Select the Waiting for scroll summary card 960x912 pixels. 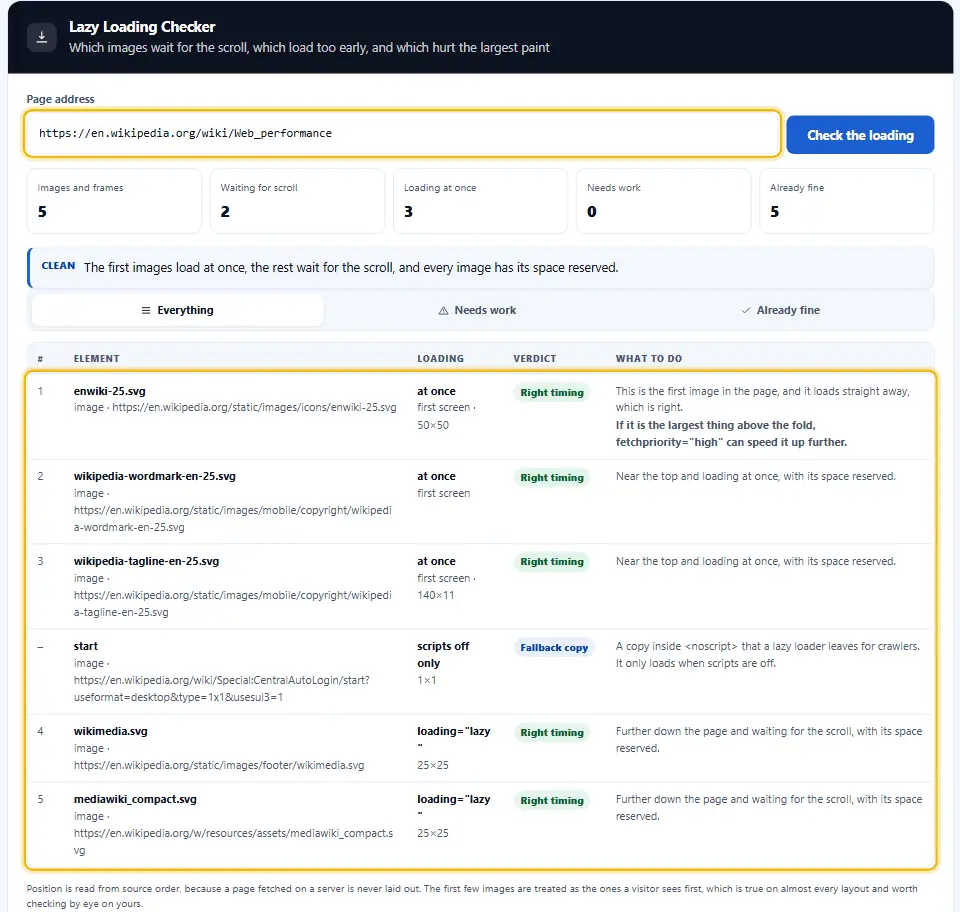point(298,201)
